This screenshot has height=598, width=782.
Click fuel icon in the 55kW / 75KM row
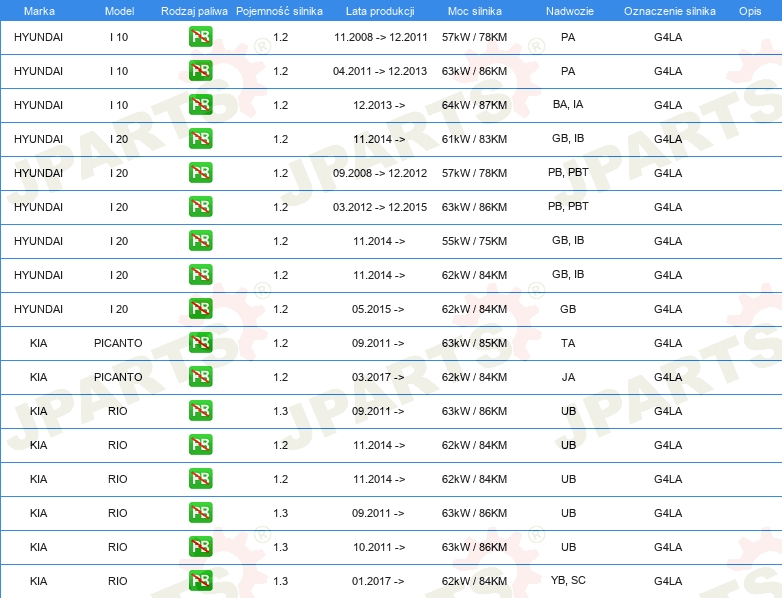point(200,240)
